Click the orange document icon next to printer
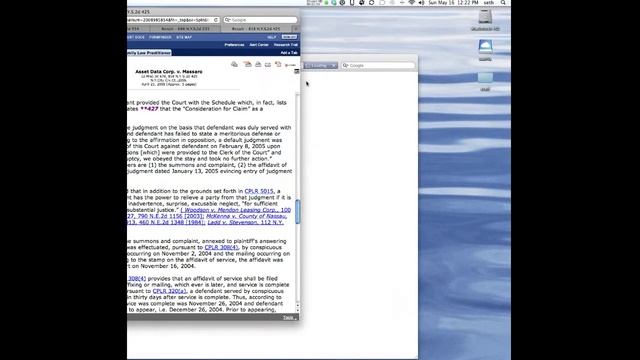 point(247,64)
